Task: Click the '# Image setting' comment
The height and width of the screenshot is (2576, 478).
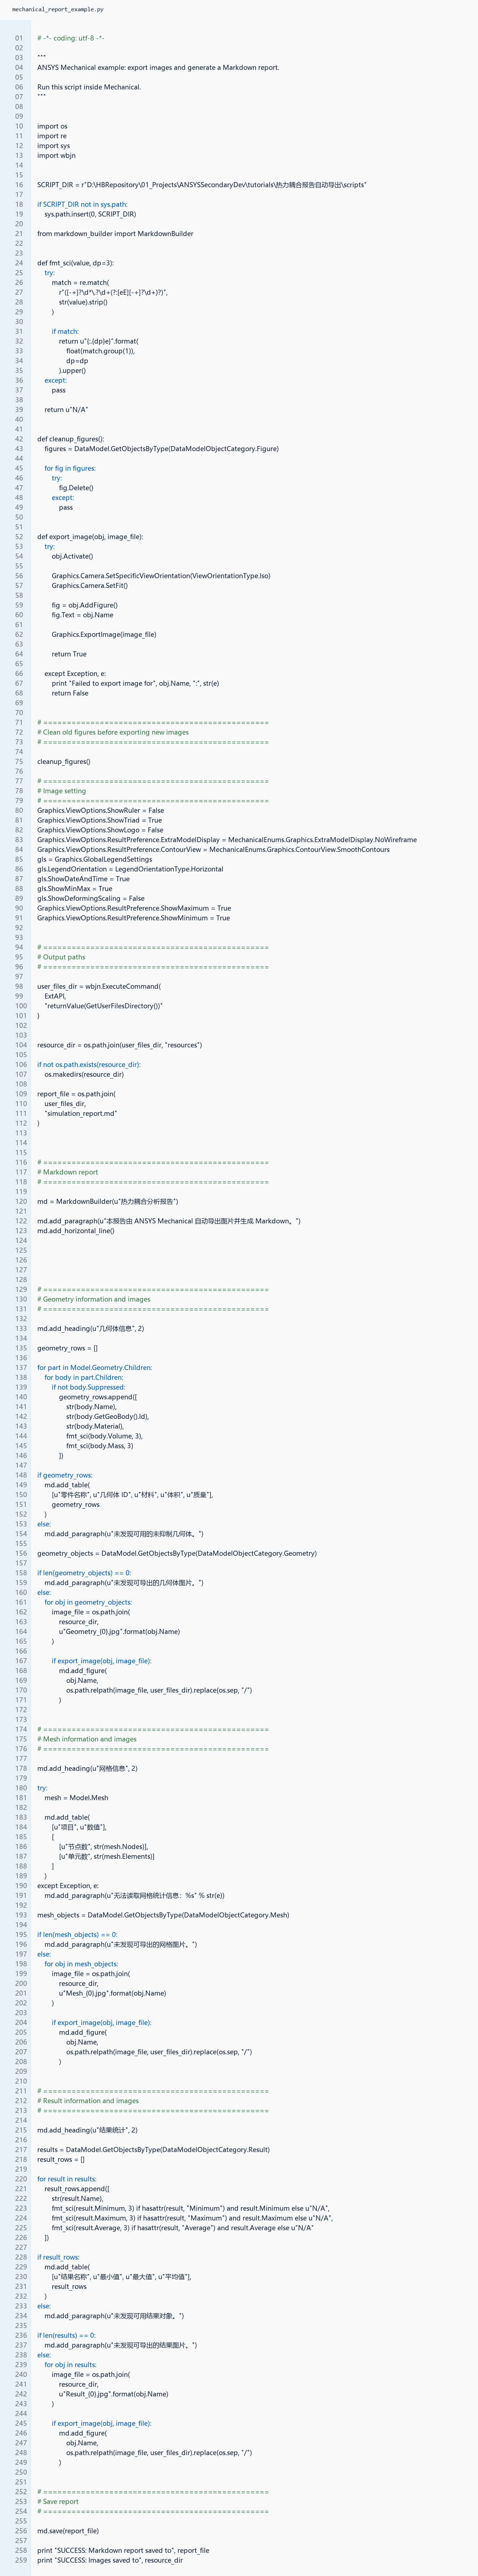Action: click(61, 791)
